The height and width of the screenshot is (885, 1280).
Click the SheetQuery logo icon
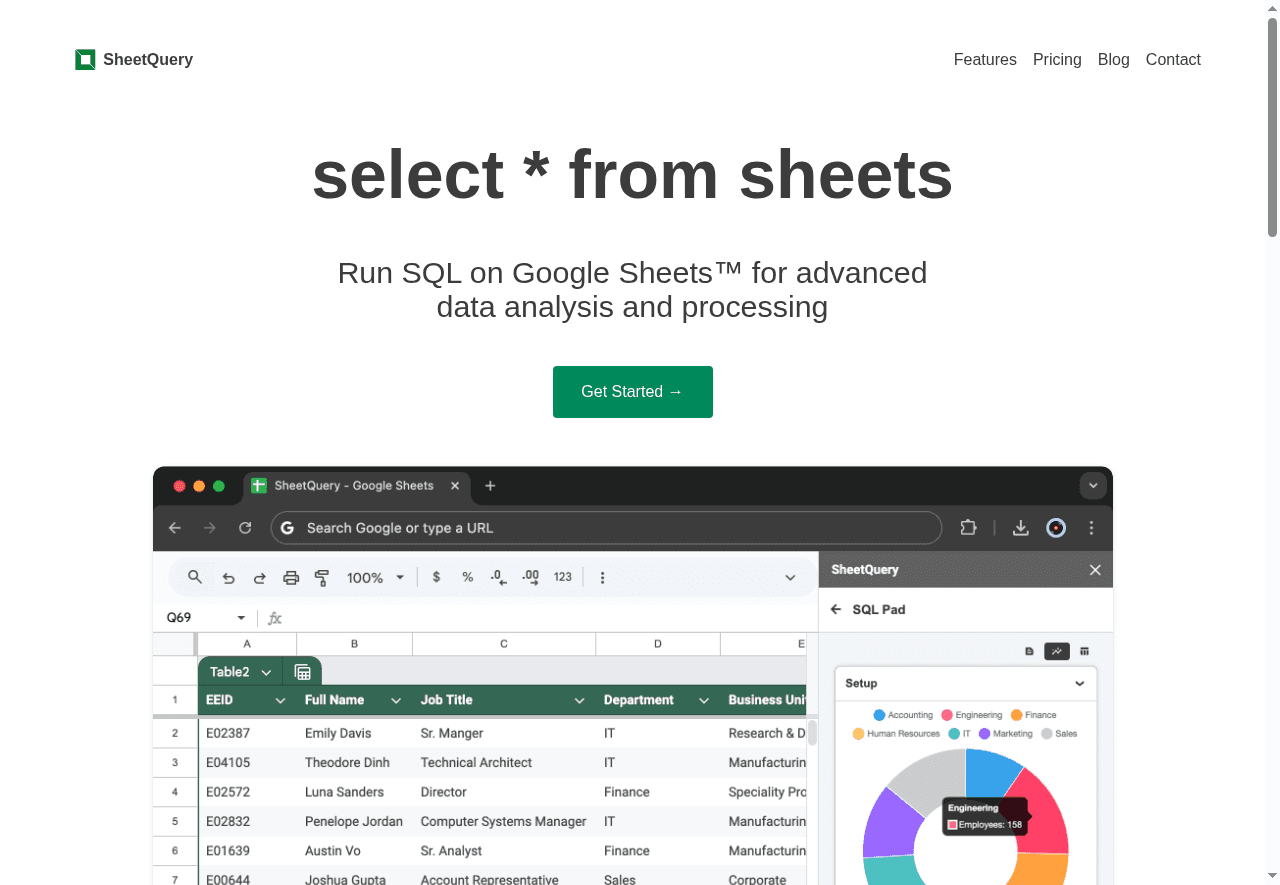click(x=85, y=60)
